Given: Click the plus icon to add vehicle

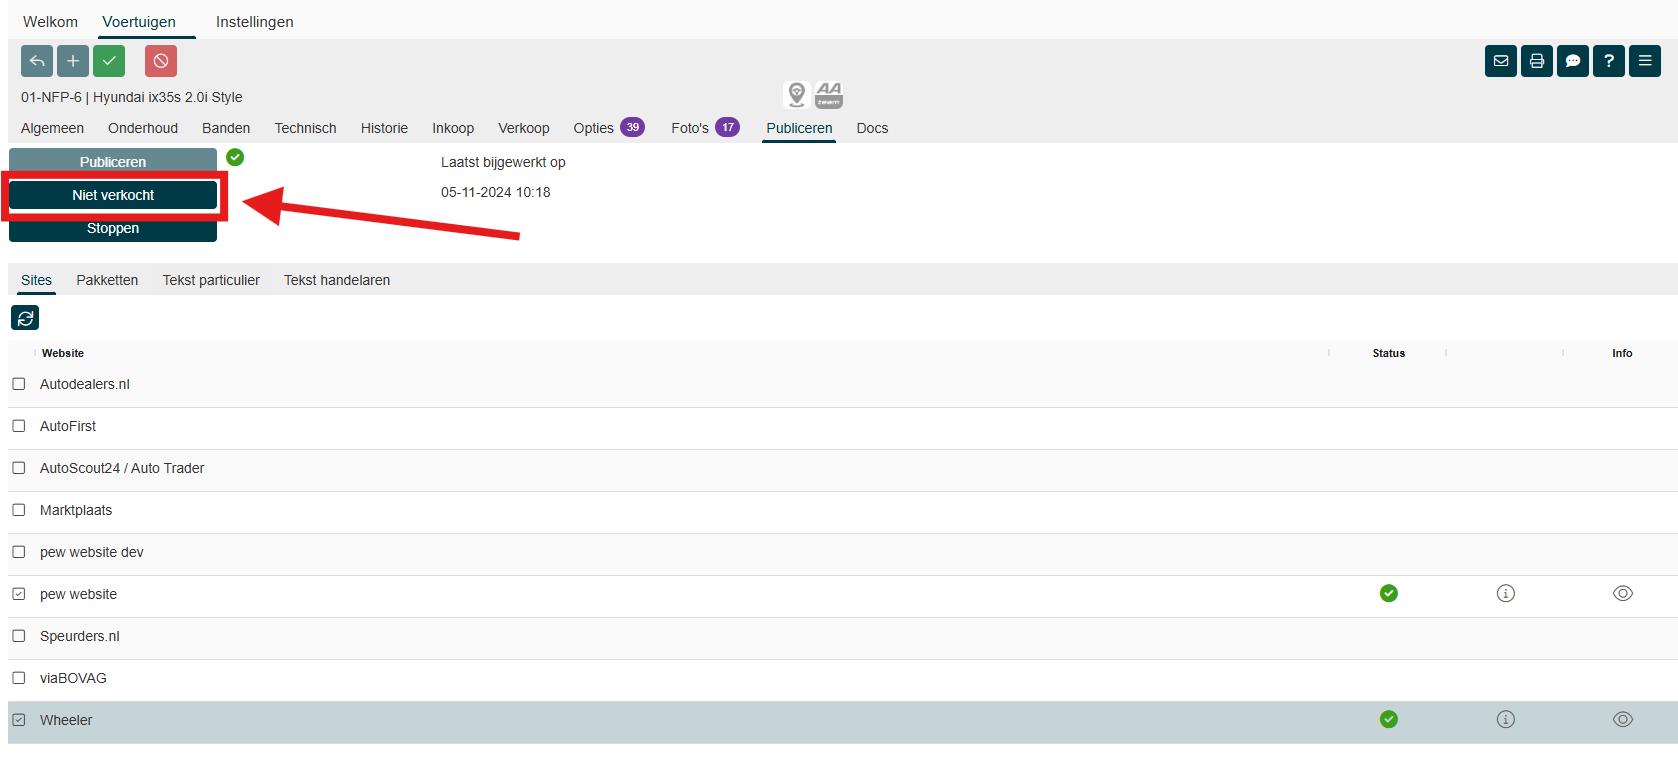Looking at the screenshot, I should coord(73,61).
